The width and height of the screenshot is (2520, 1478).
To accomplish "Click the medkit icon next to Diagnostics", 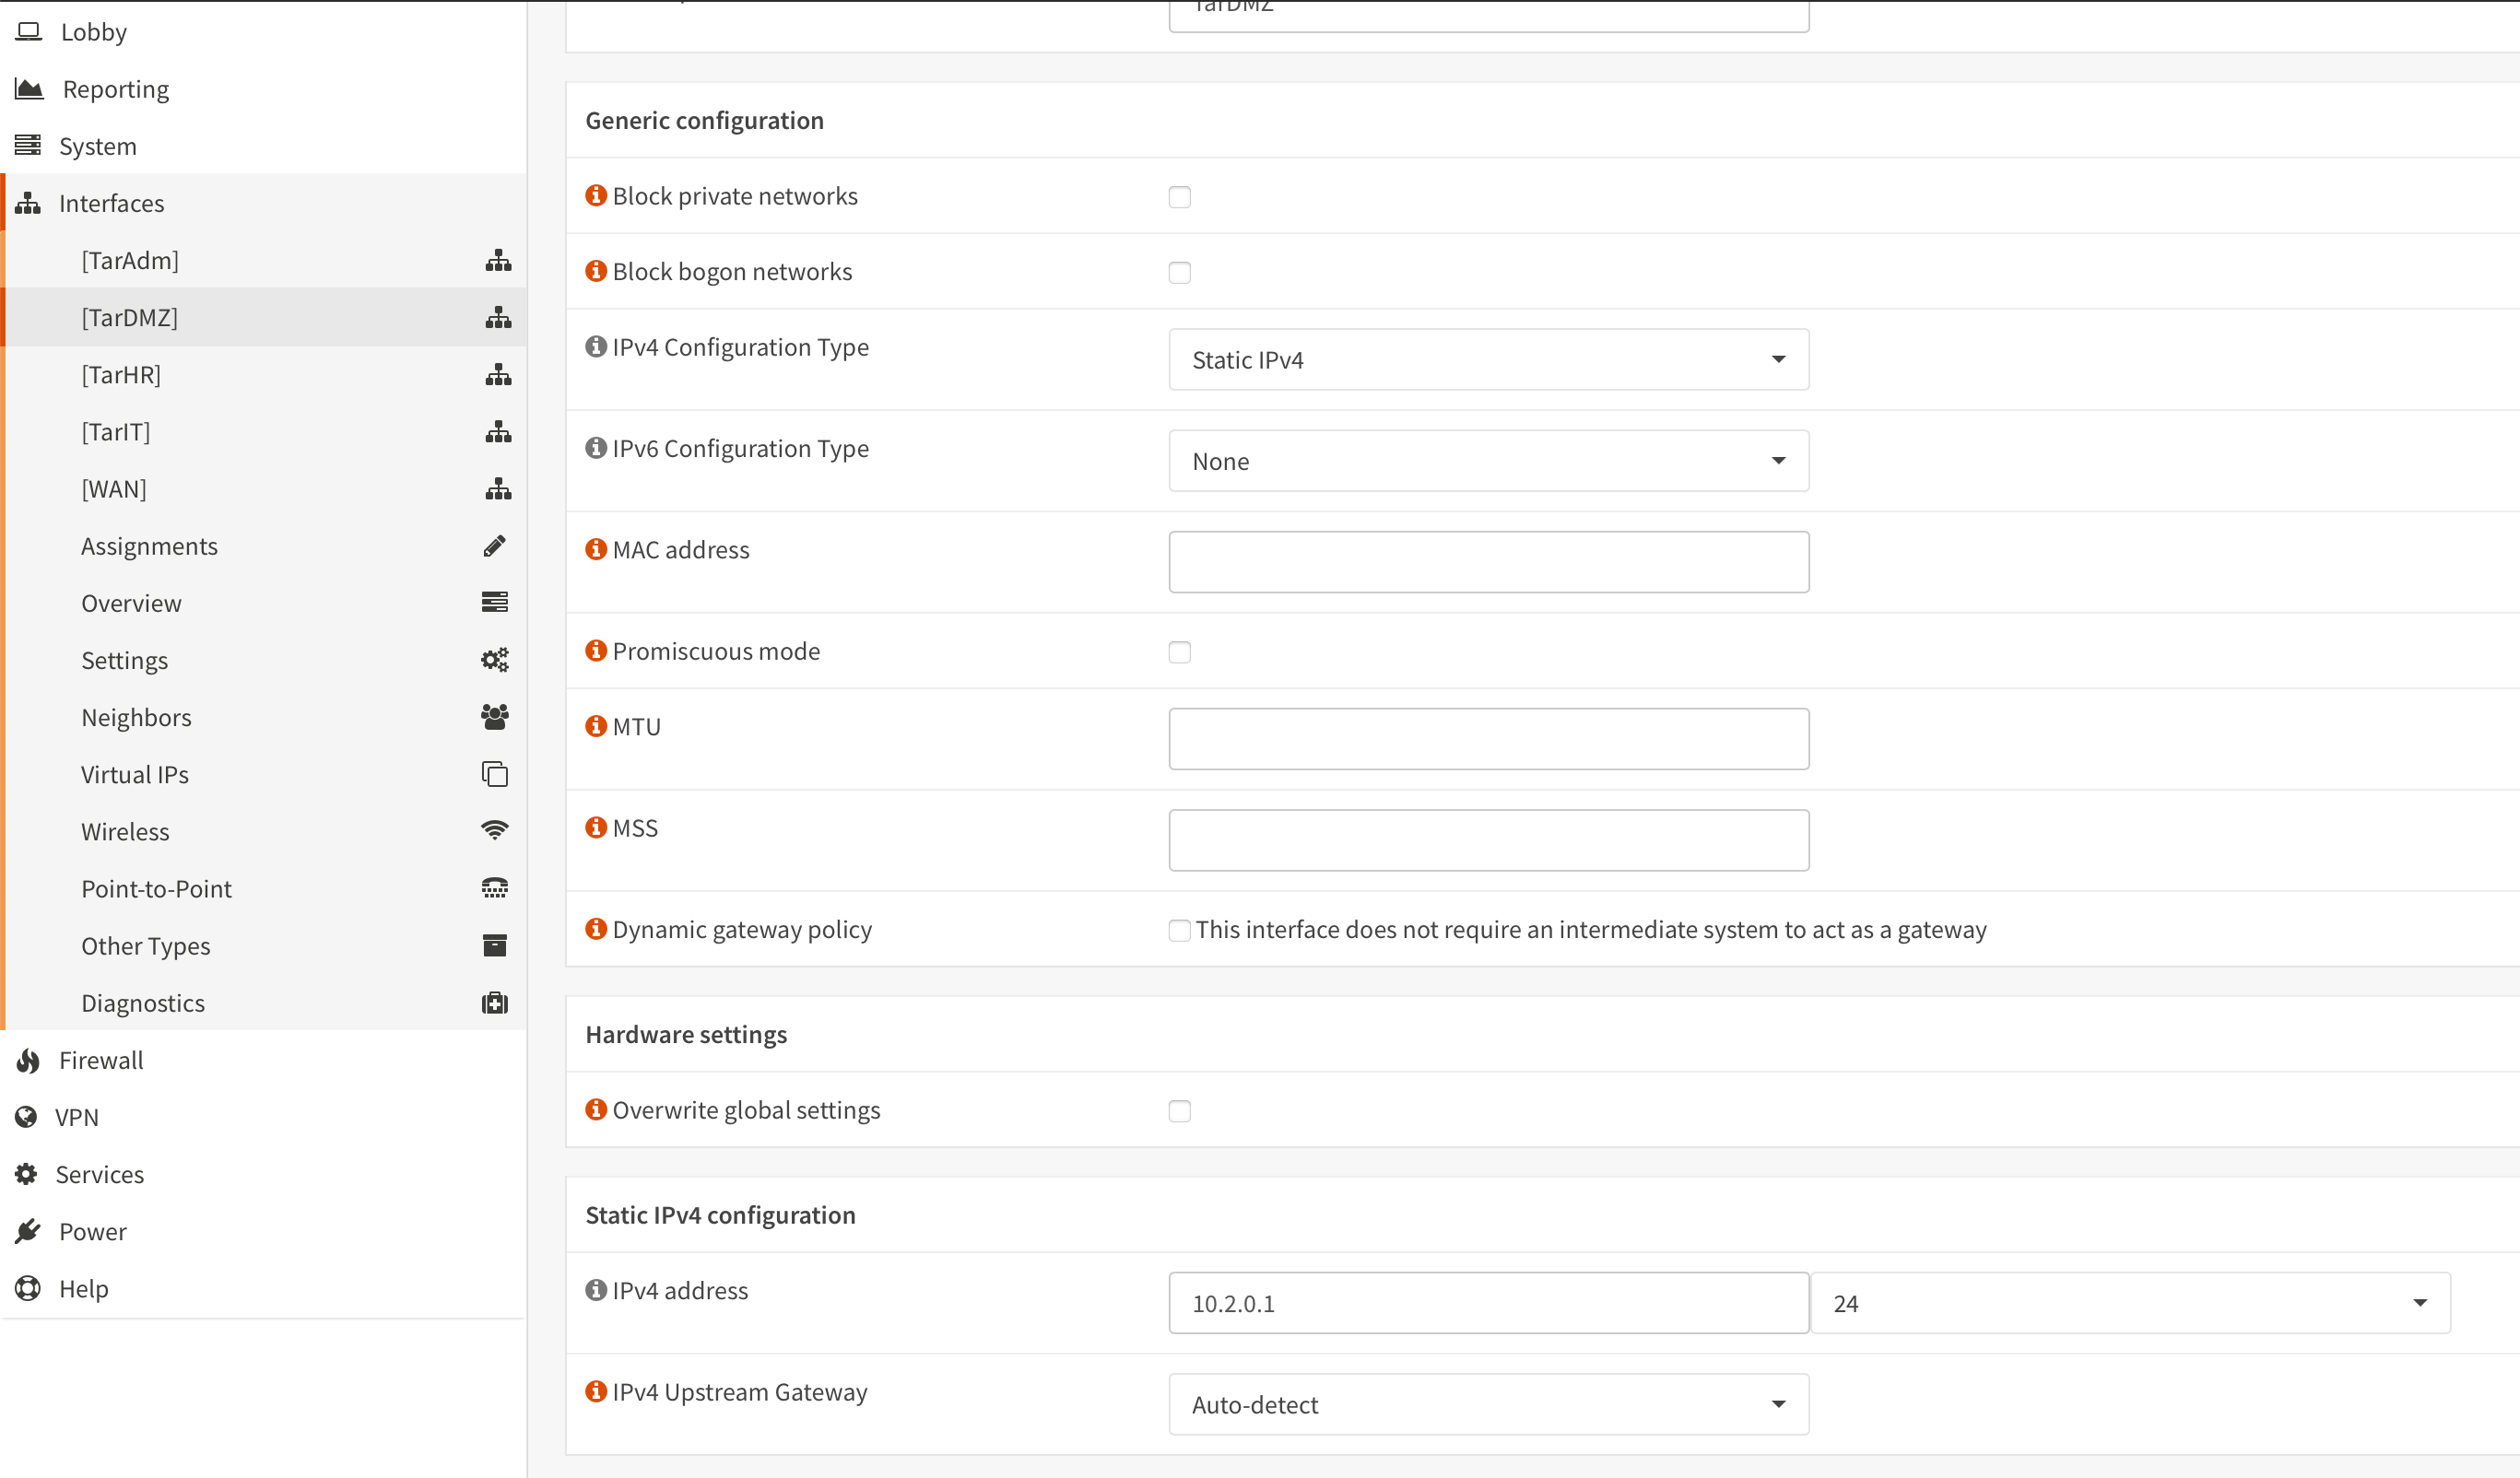I will tap(494, 1003).
